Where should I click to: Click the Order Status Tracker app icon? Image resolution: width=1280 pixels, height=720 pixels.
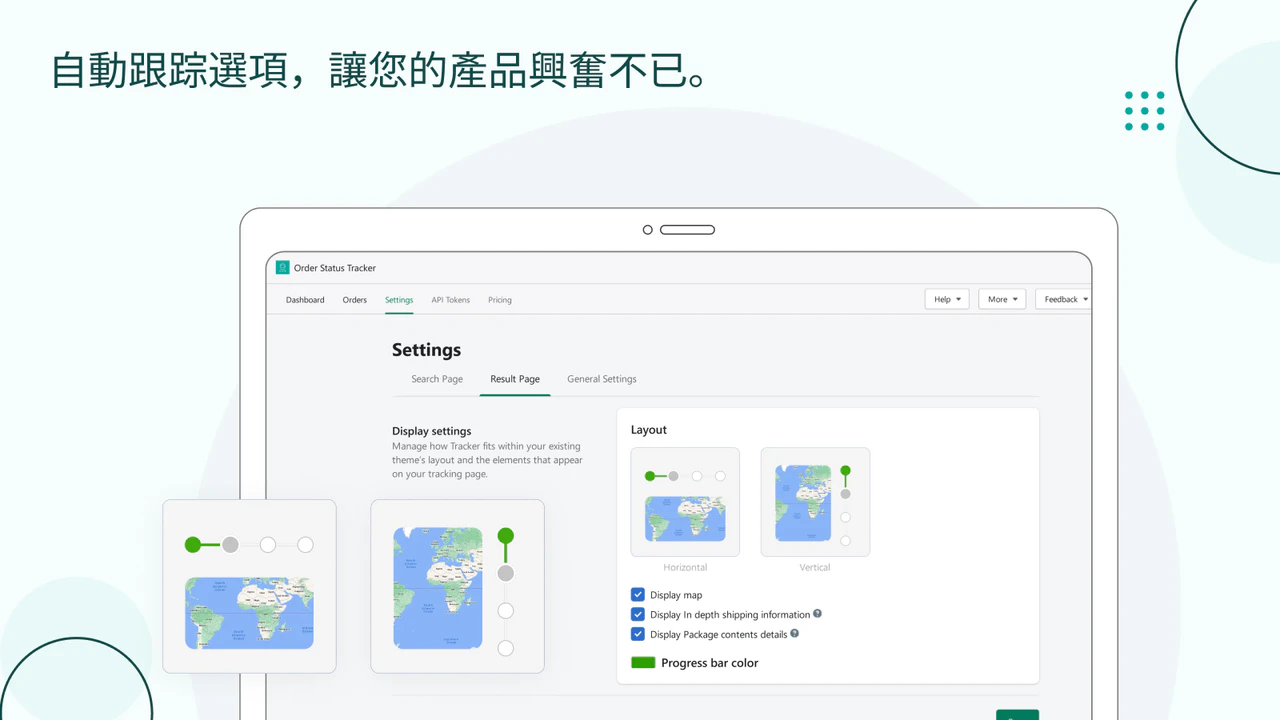point(283,268)
